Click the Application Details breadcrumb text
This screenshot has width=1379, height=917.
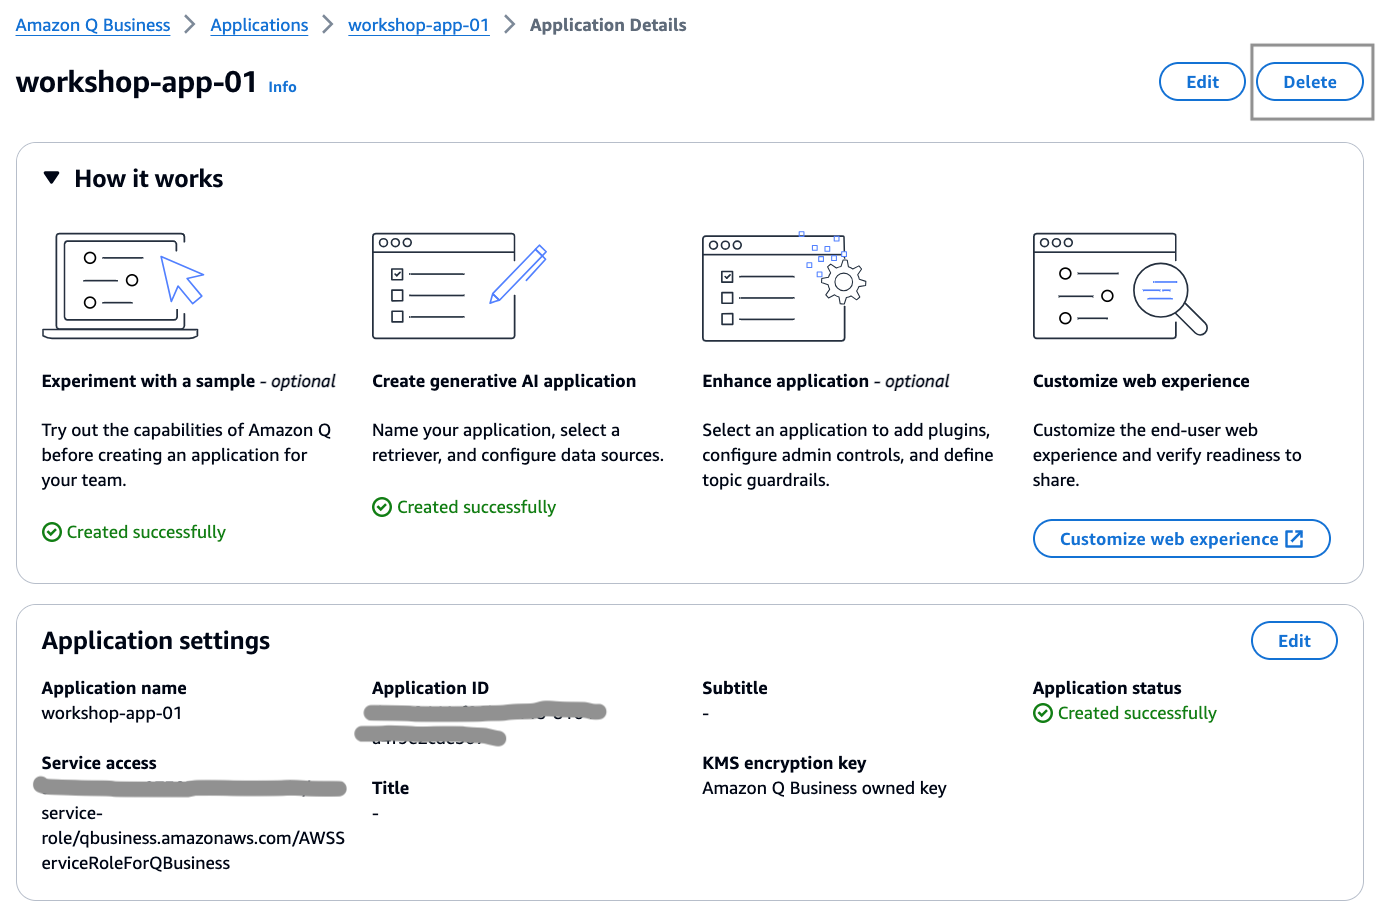(x=608, y=25)
